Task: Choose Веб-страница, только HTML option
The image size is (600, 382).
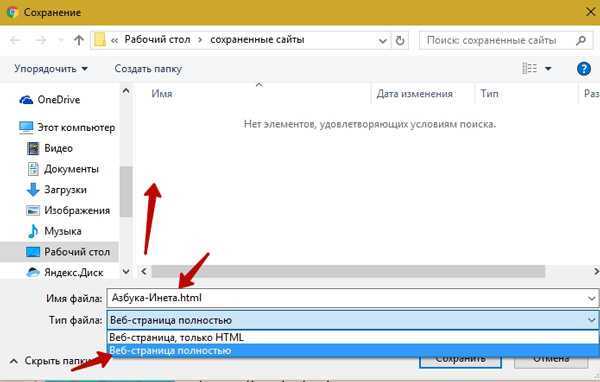Action: coord(353,337)
